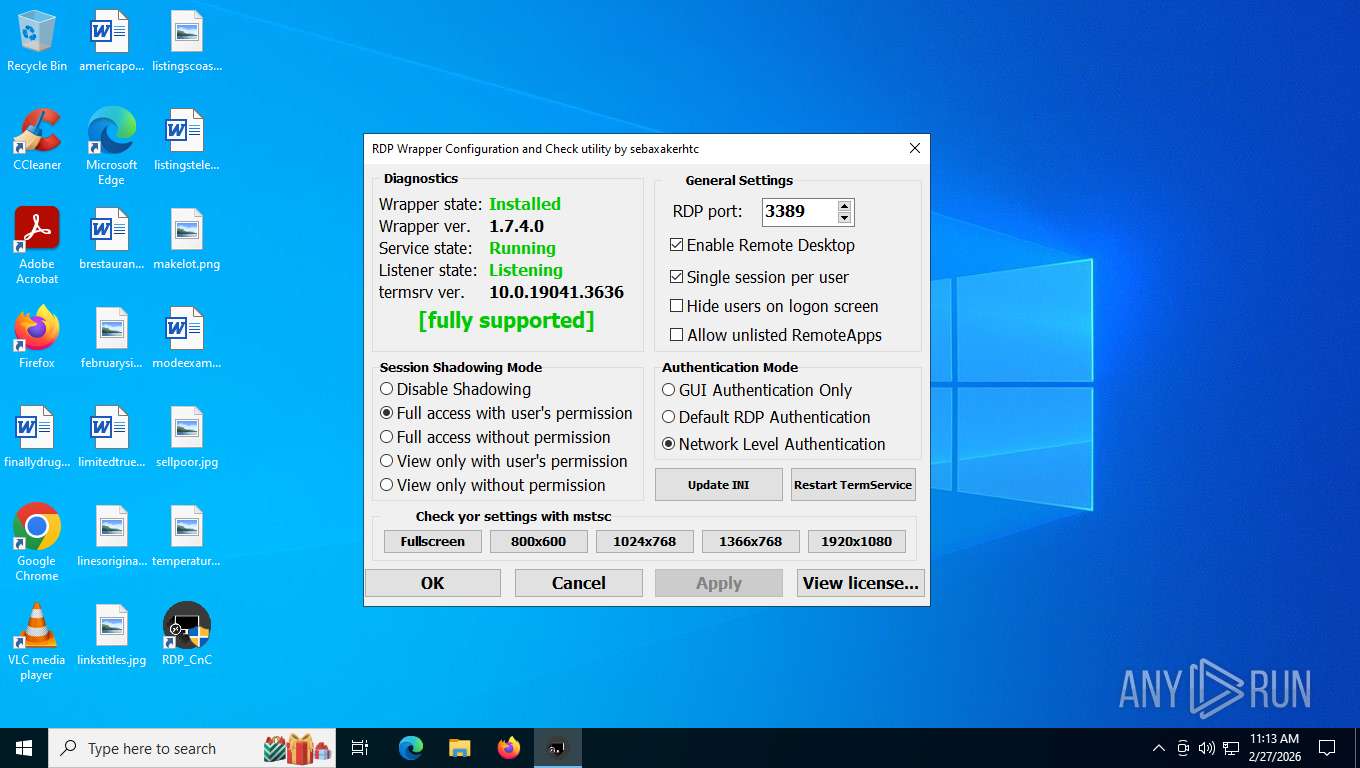Open Task View in the taskbar
Screen dimensions: 1360x768
coord(360,748)
